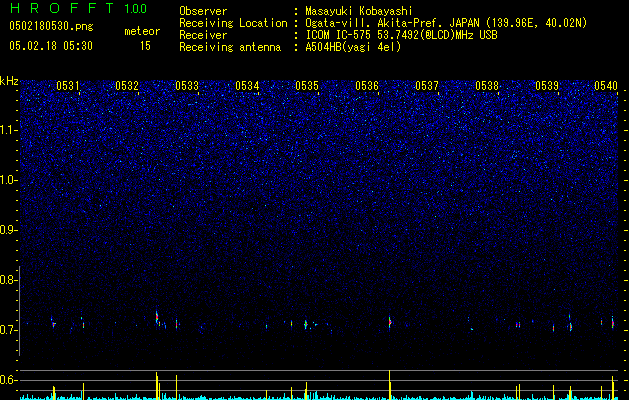The image size is (629, 400).
Task: Click the Receiving Location label
Action: tap(233, 23)
